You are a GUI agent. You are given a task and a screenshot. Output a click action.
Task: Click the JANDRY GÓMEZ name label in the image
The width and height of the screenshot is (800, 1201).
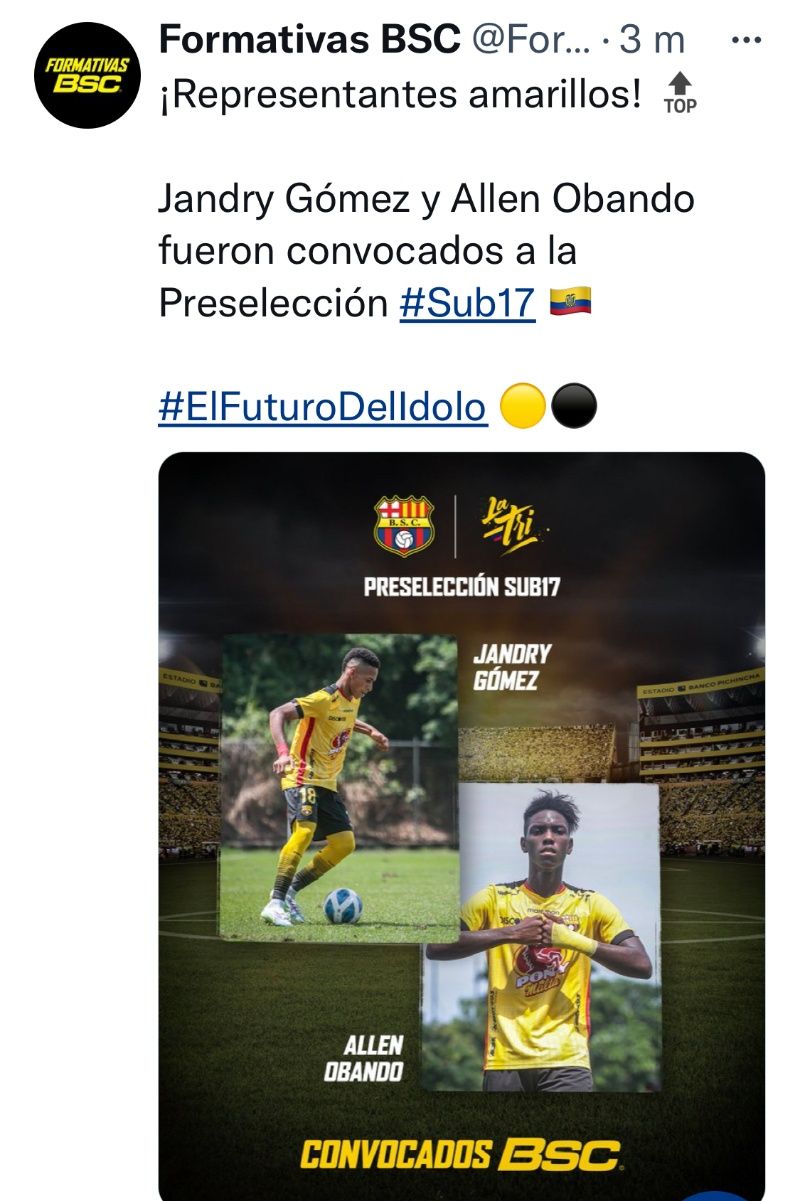(x=512, y=667)
